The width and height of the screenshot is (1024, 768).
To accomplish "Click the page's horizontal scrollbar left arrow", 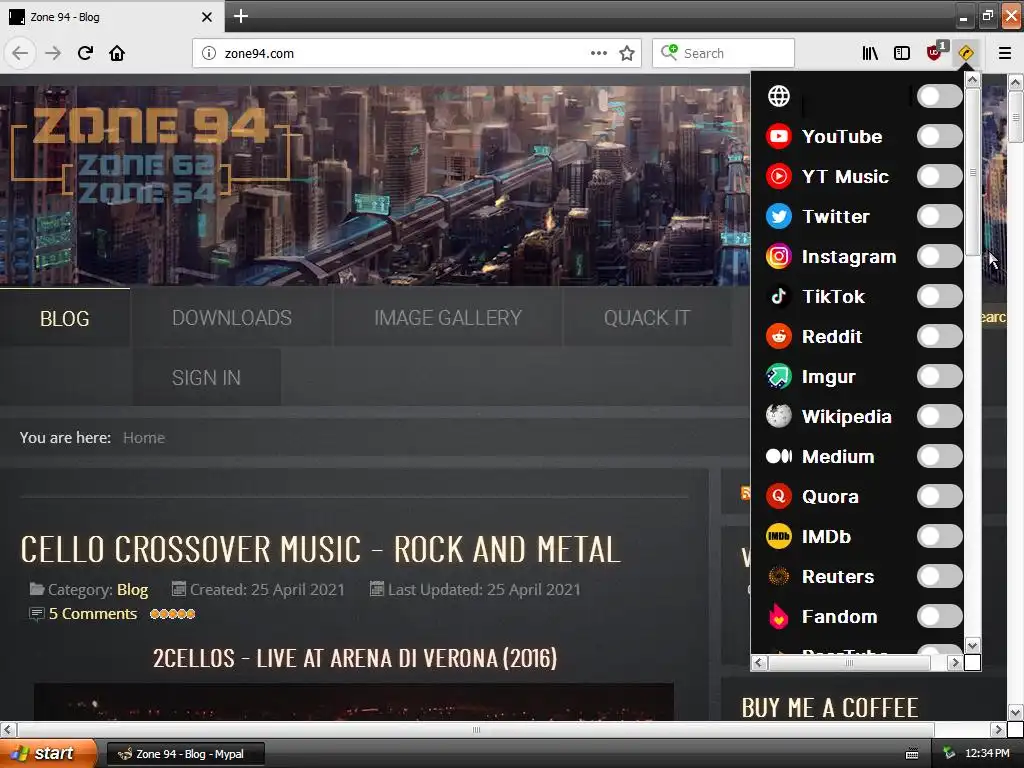I will [8, 729].
